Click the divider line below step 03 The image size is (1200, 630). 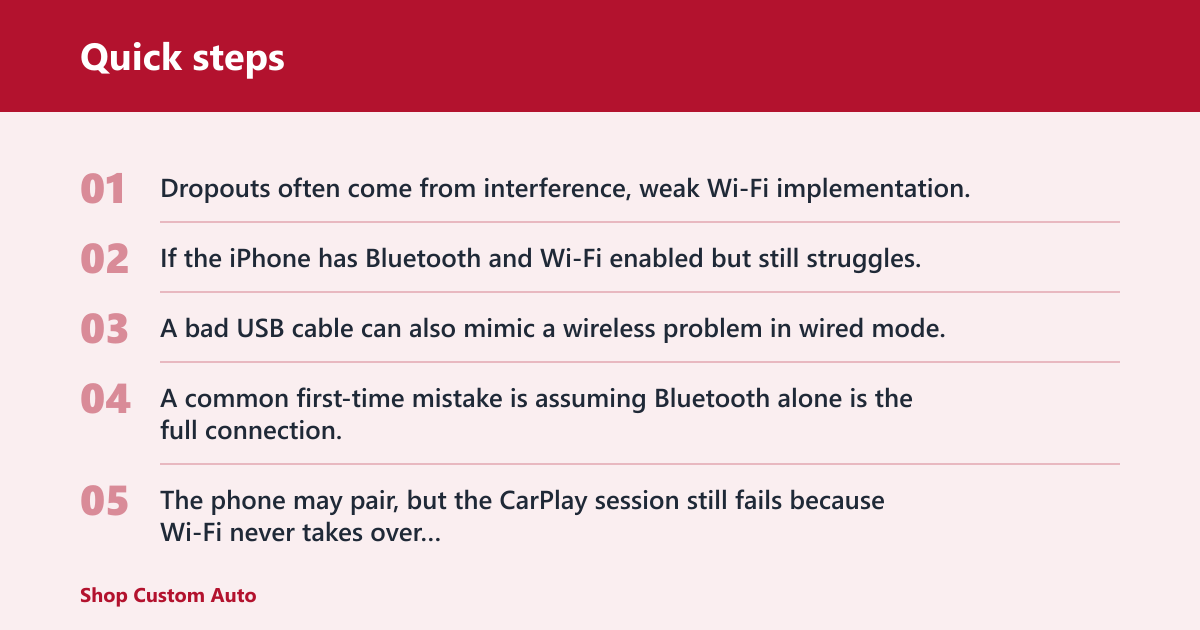point(640,362)
